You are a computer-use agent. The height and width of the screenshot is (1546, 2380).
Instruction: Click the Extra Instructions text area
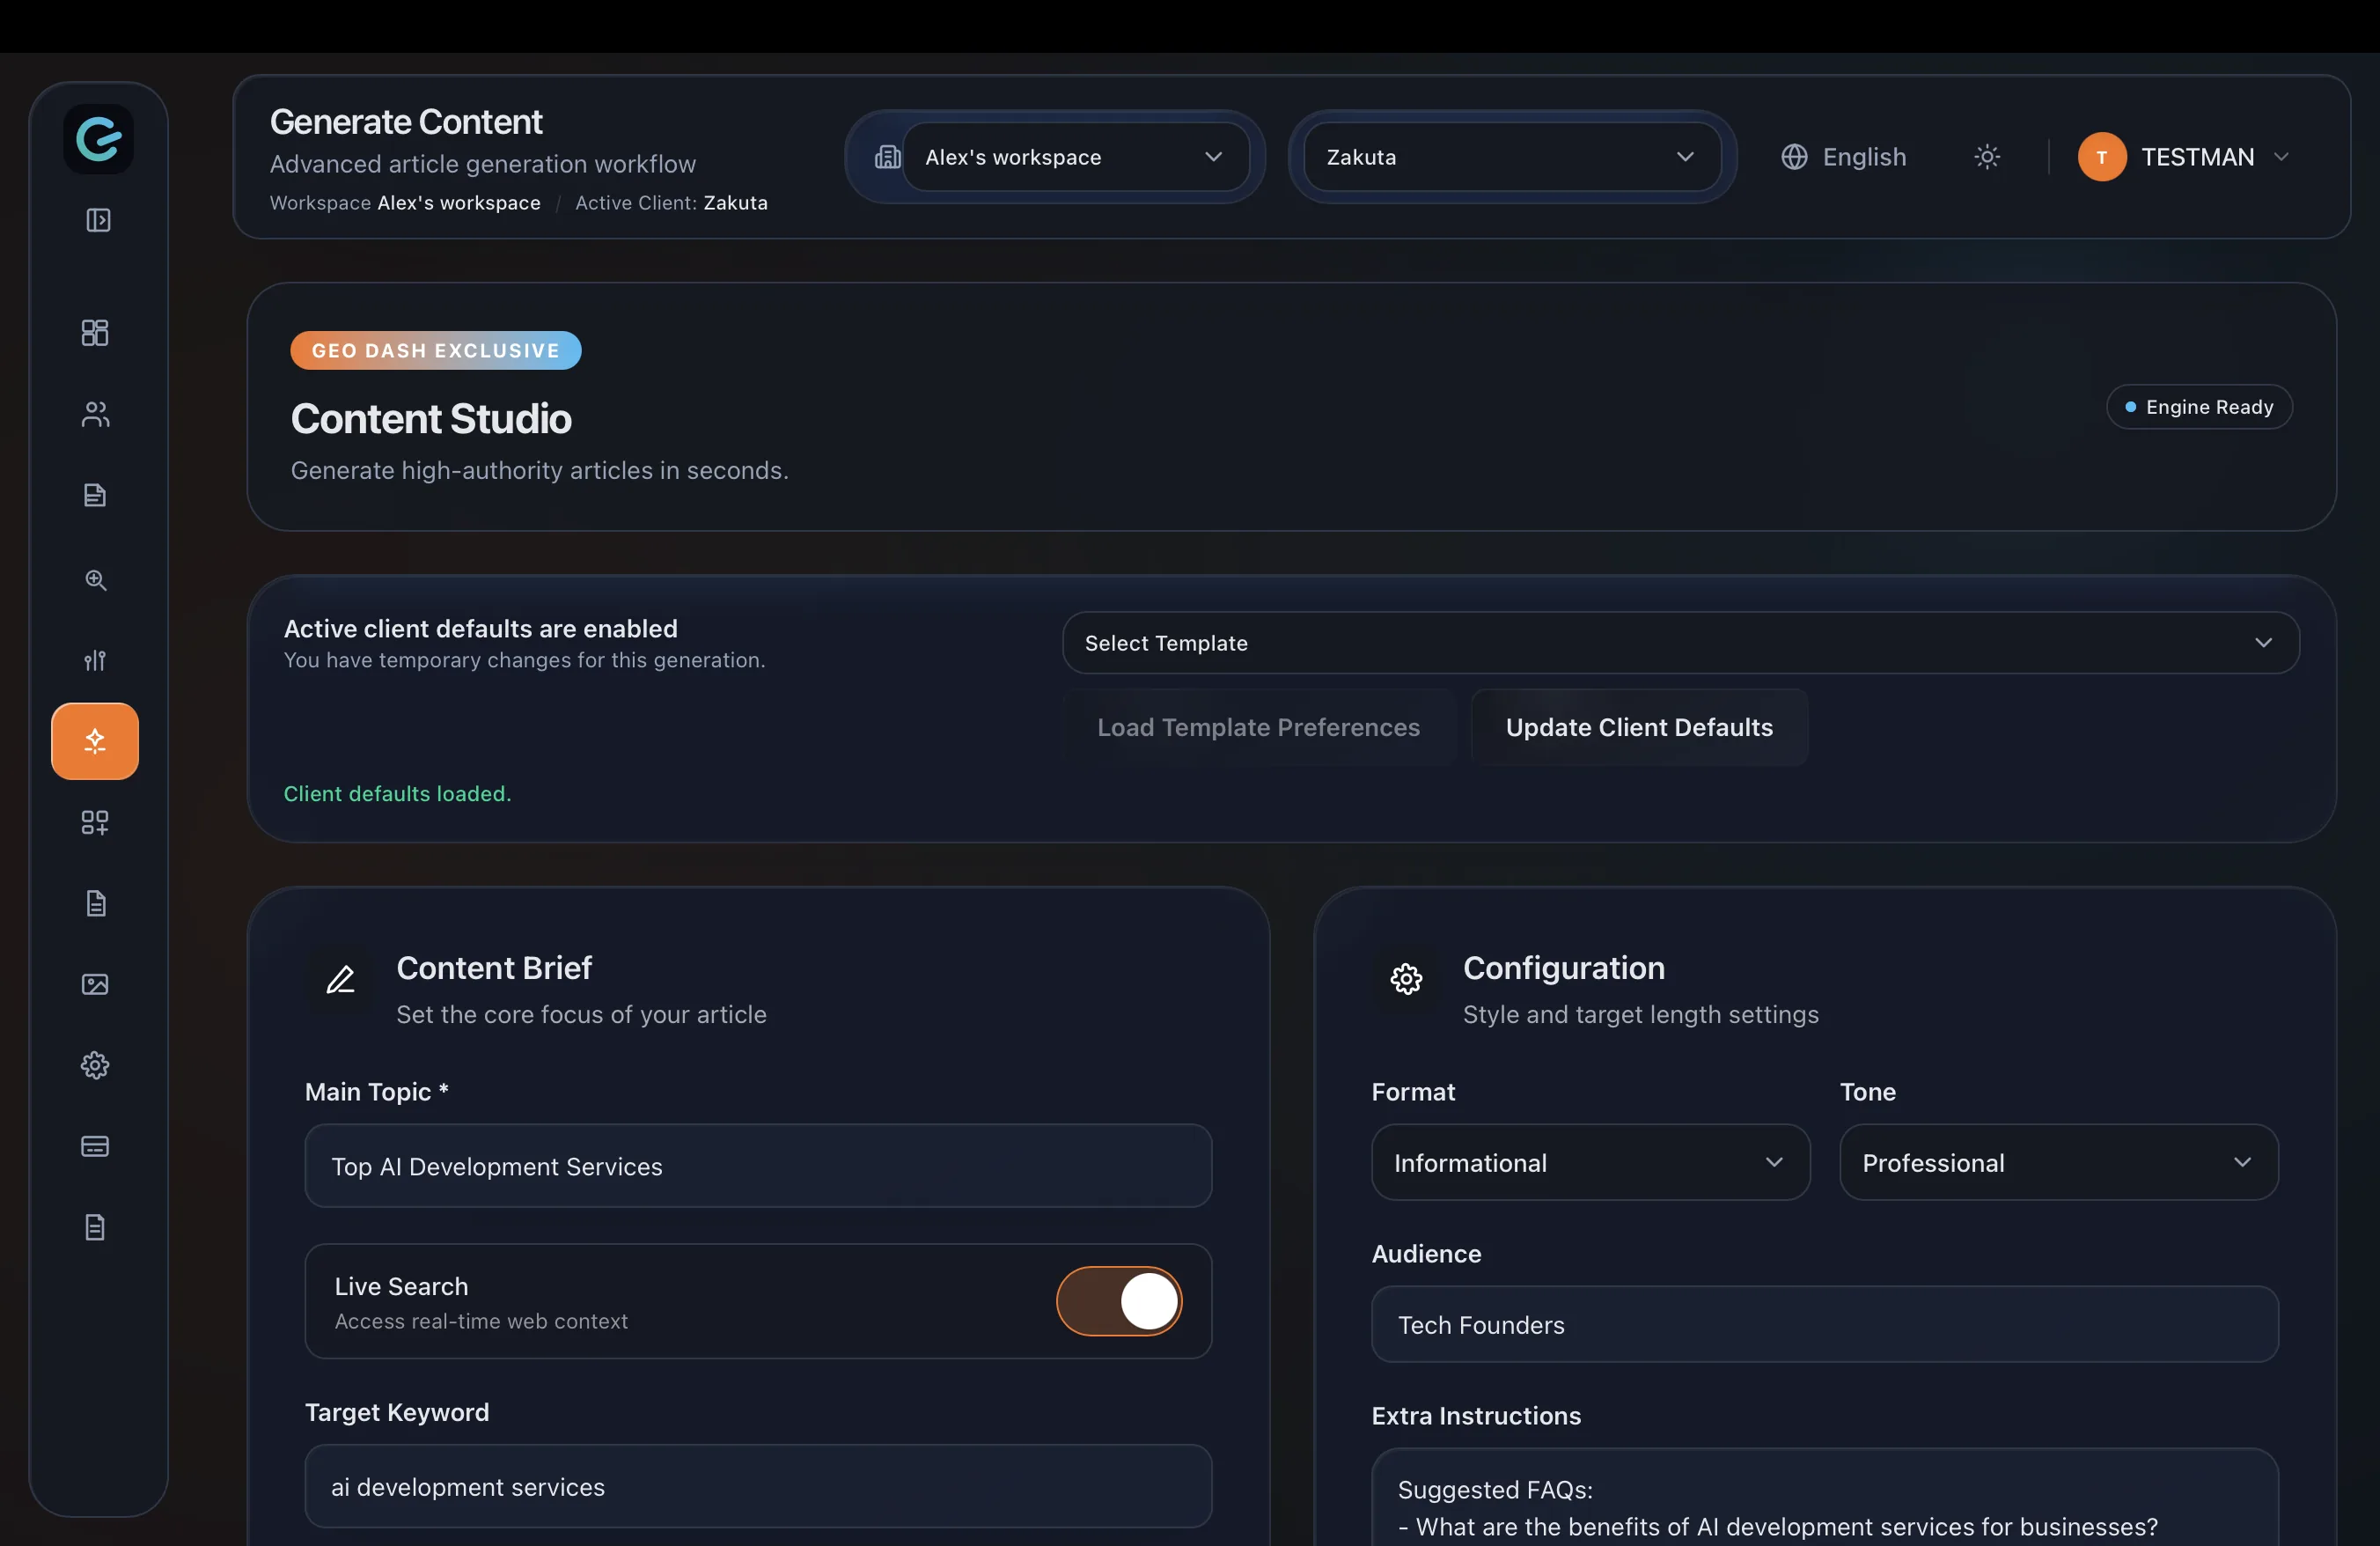1824,1498
